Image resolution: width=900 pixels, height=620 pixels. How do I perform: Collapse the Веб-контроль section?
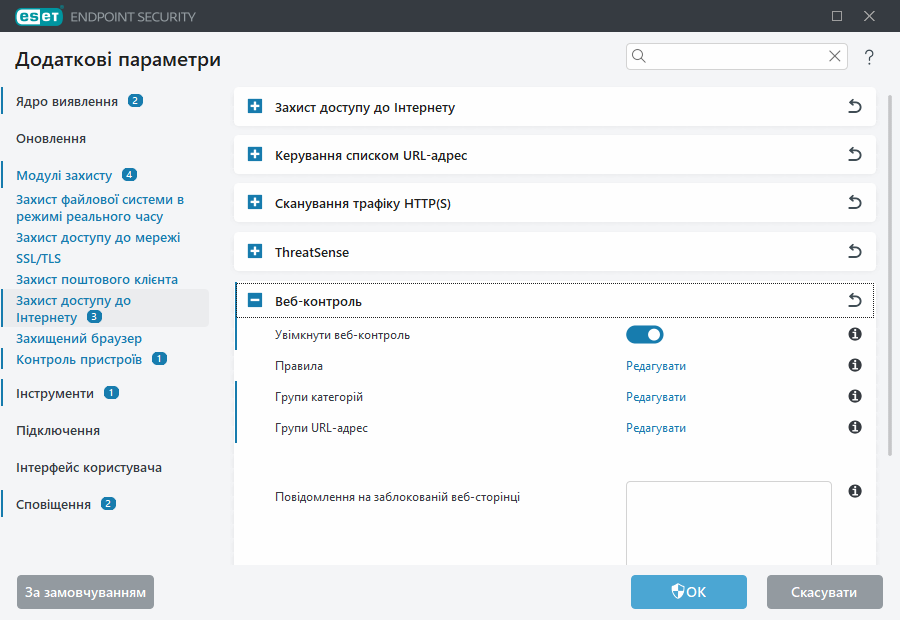click(255, 301)
